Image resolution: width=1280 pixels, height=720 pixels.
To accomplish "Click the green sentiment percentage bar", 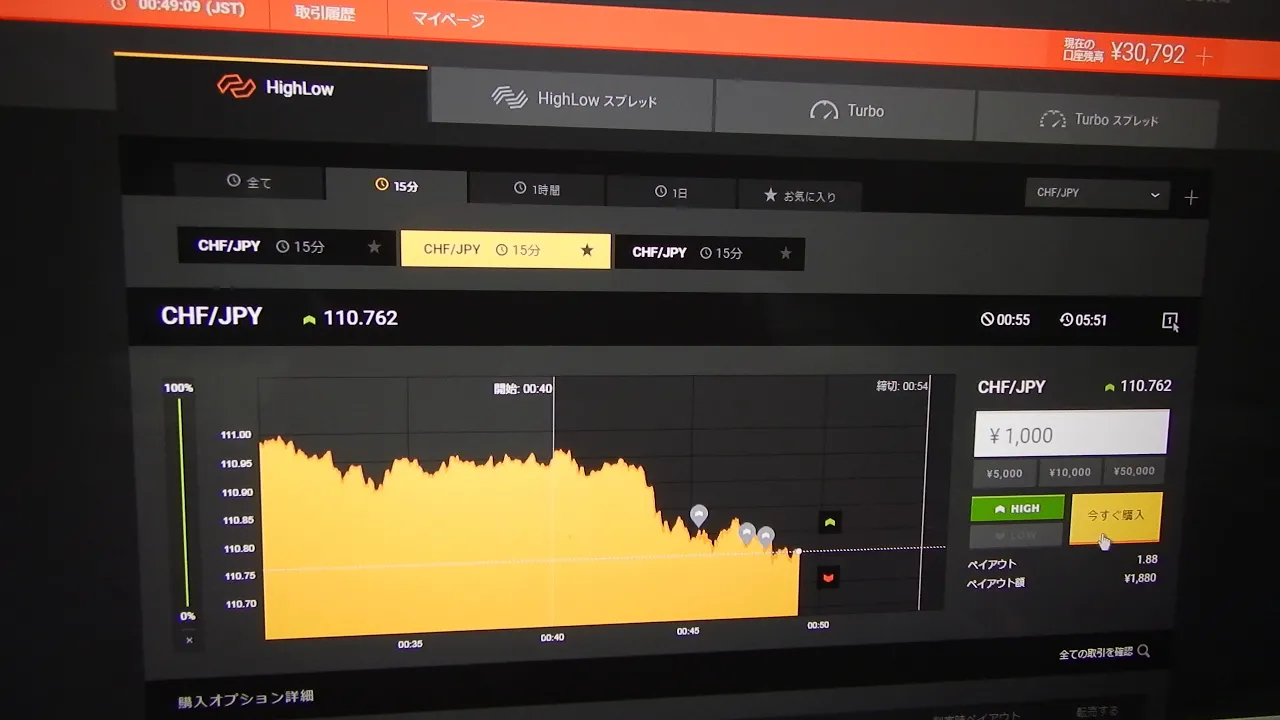I will (182, 503).
